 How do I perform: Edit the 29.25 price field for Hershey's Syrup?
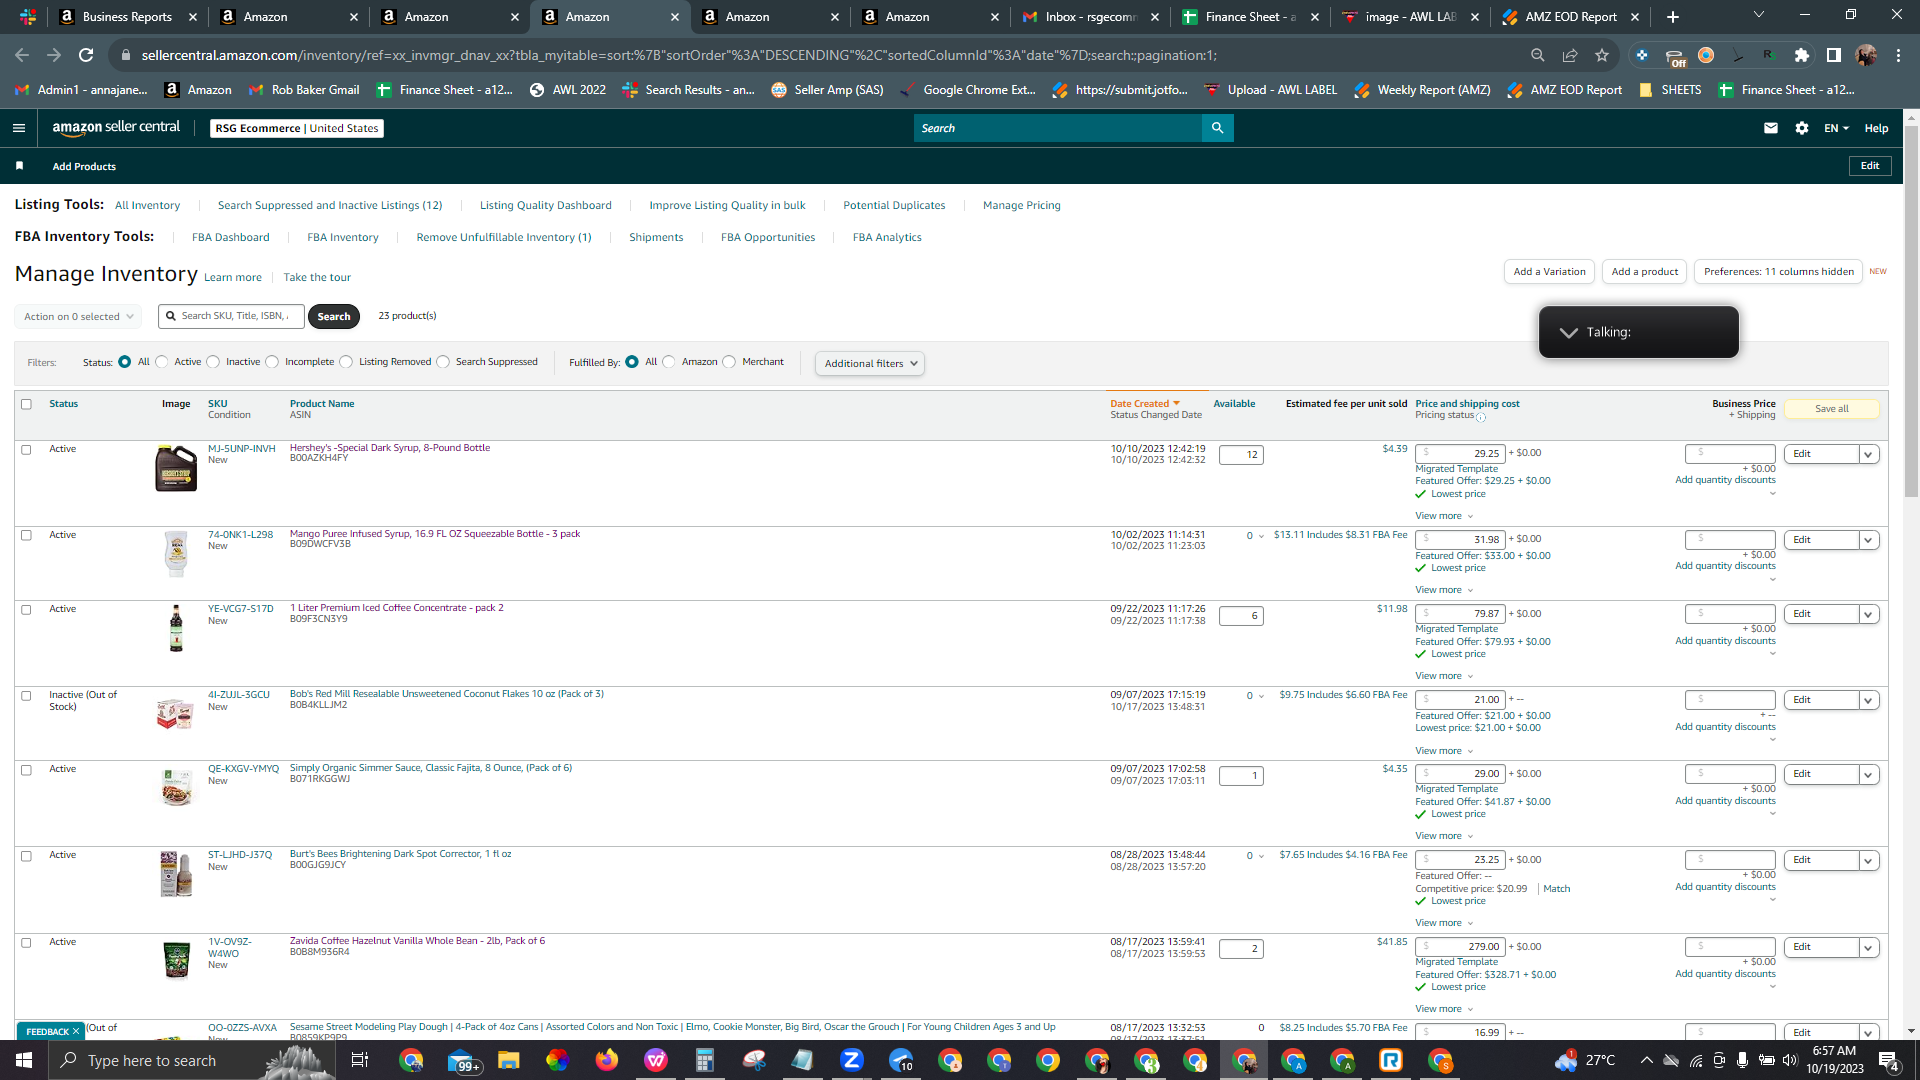click(x=1460, y=454)
